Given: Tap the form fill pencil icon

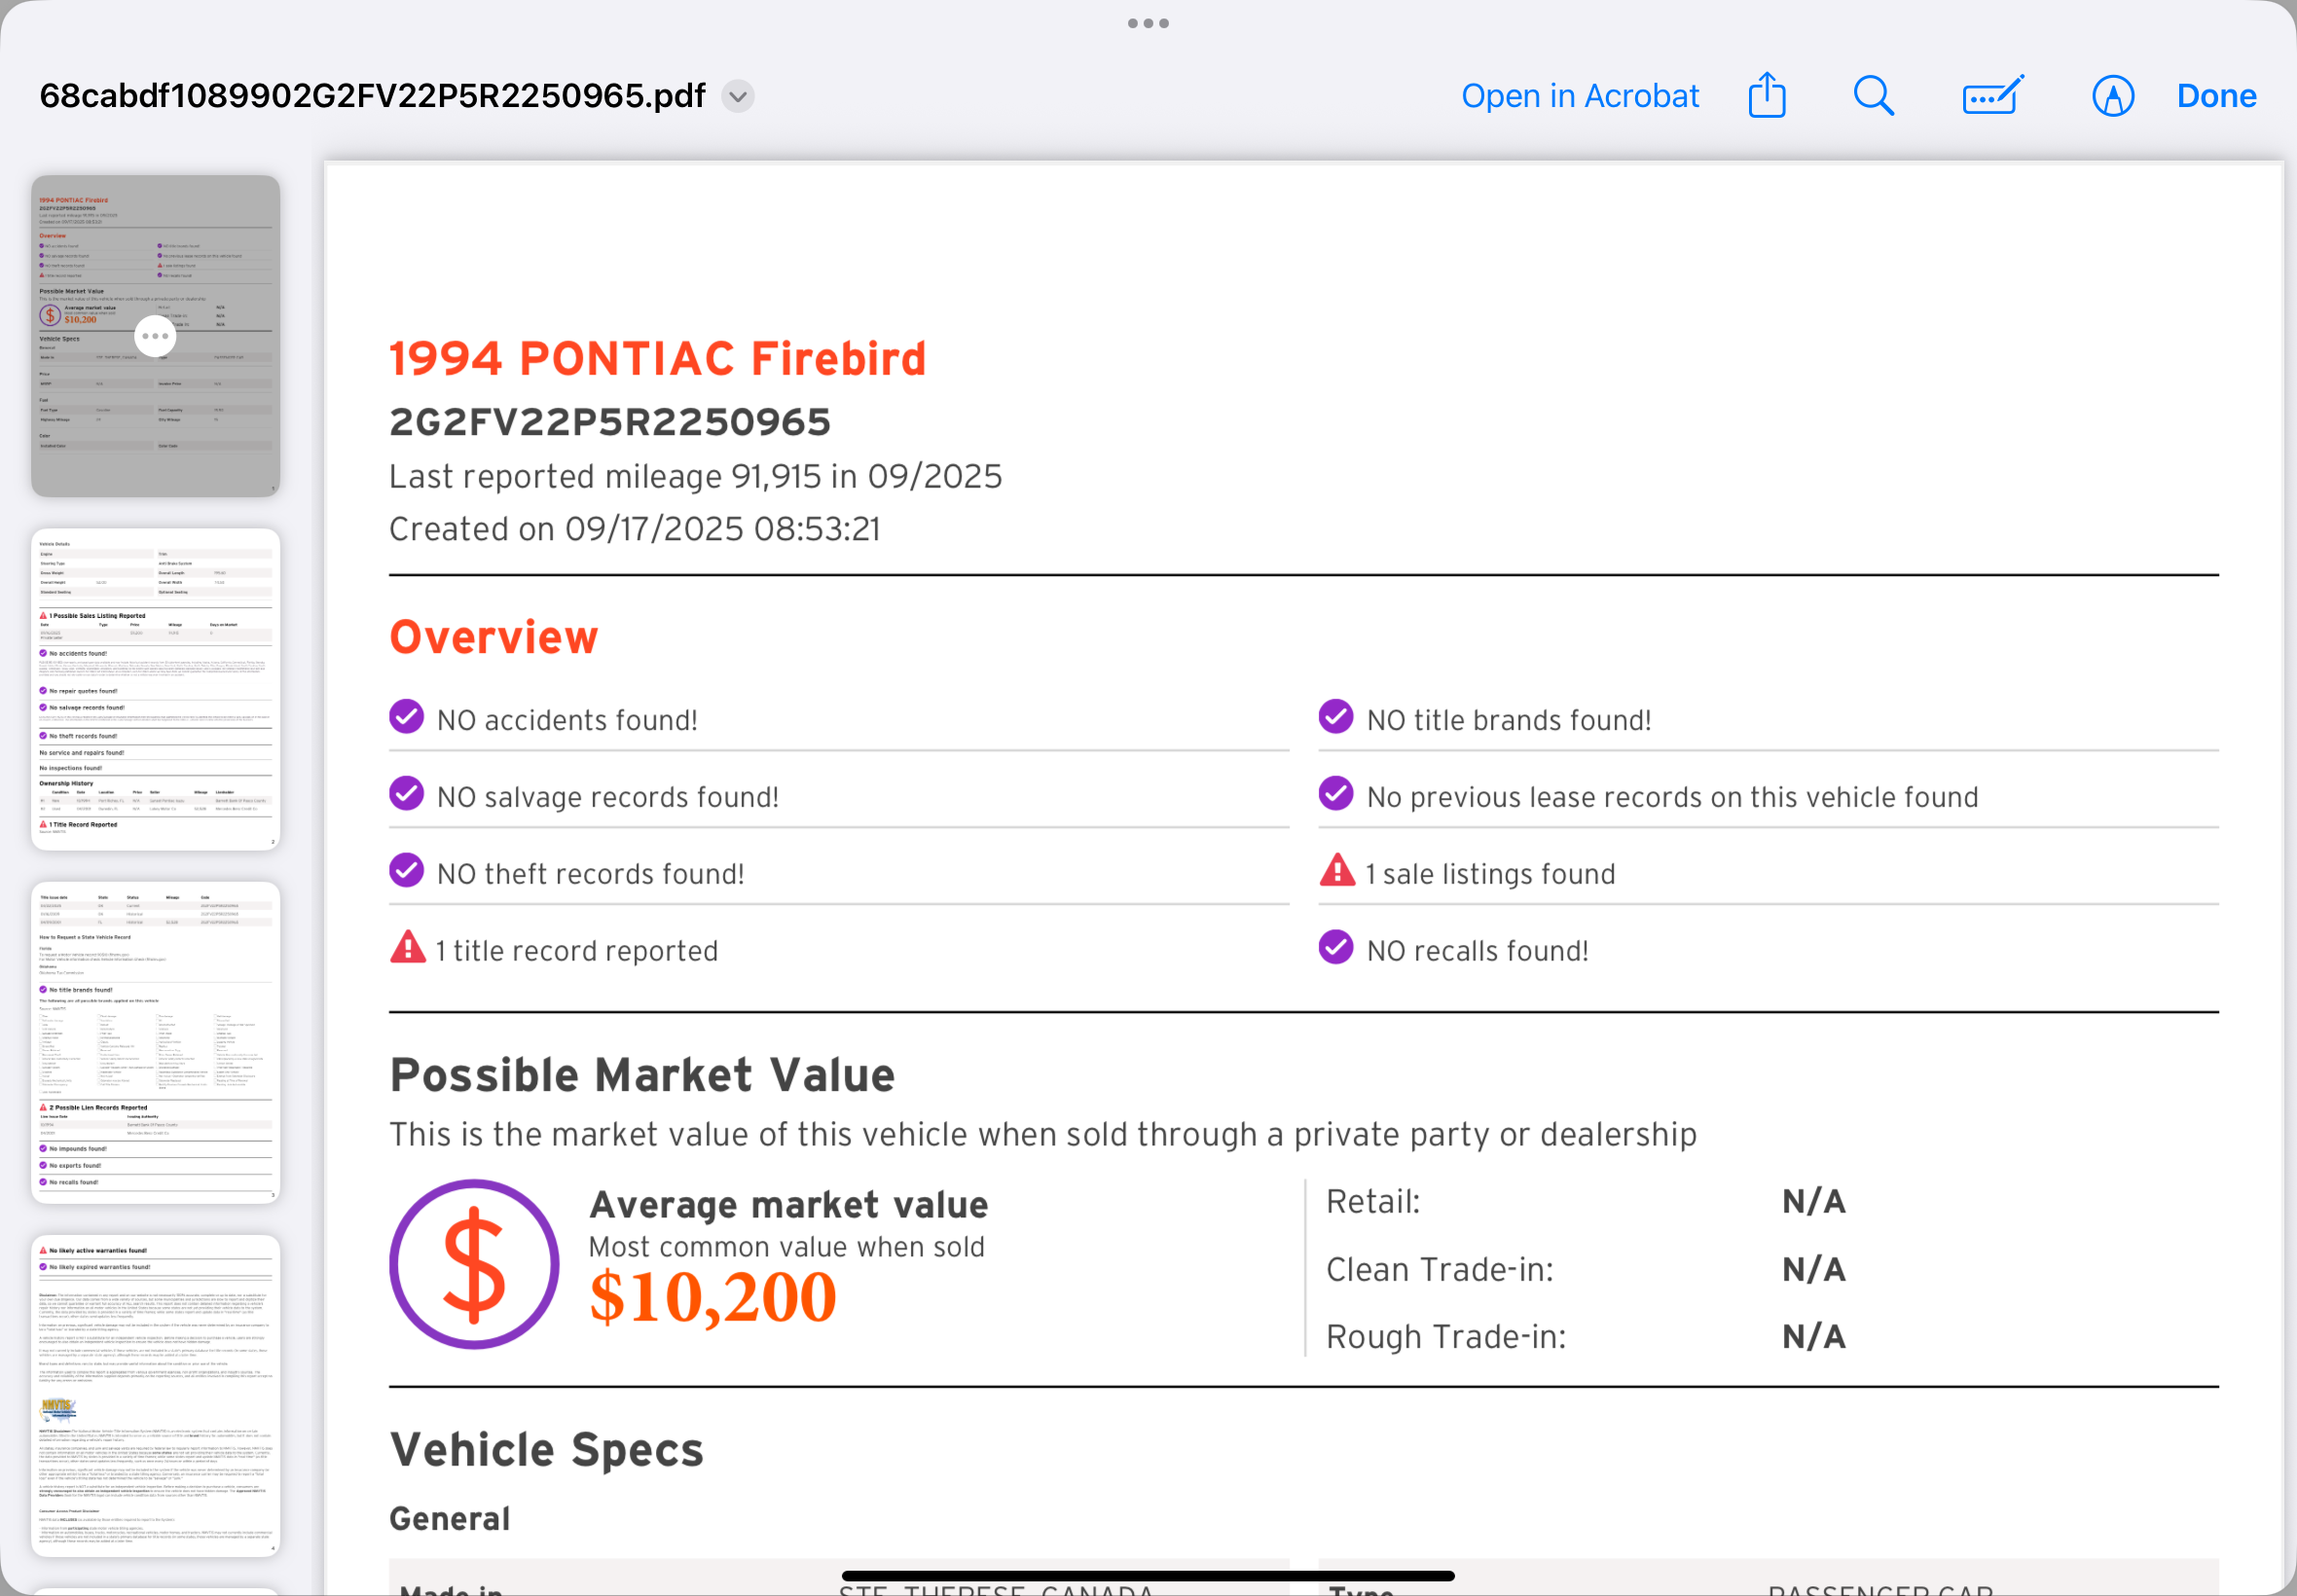Looking at the screenshot, I should click(1993, 96).
